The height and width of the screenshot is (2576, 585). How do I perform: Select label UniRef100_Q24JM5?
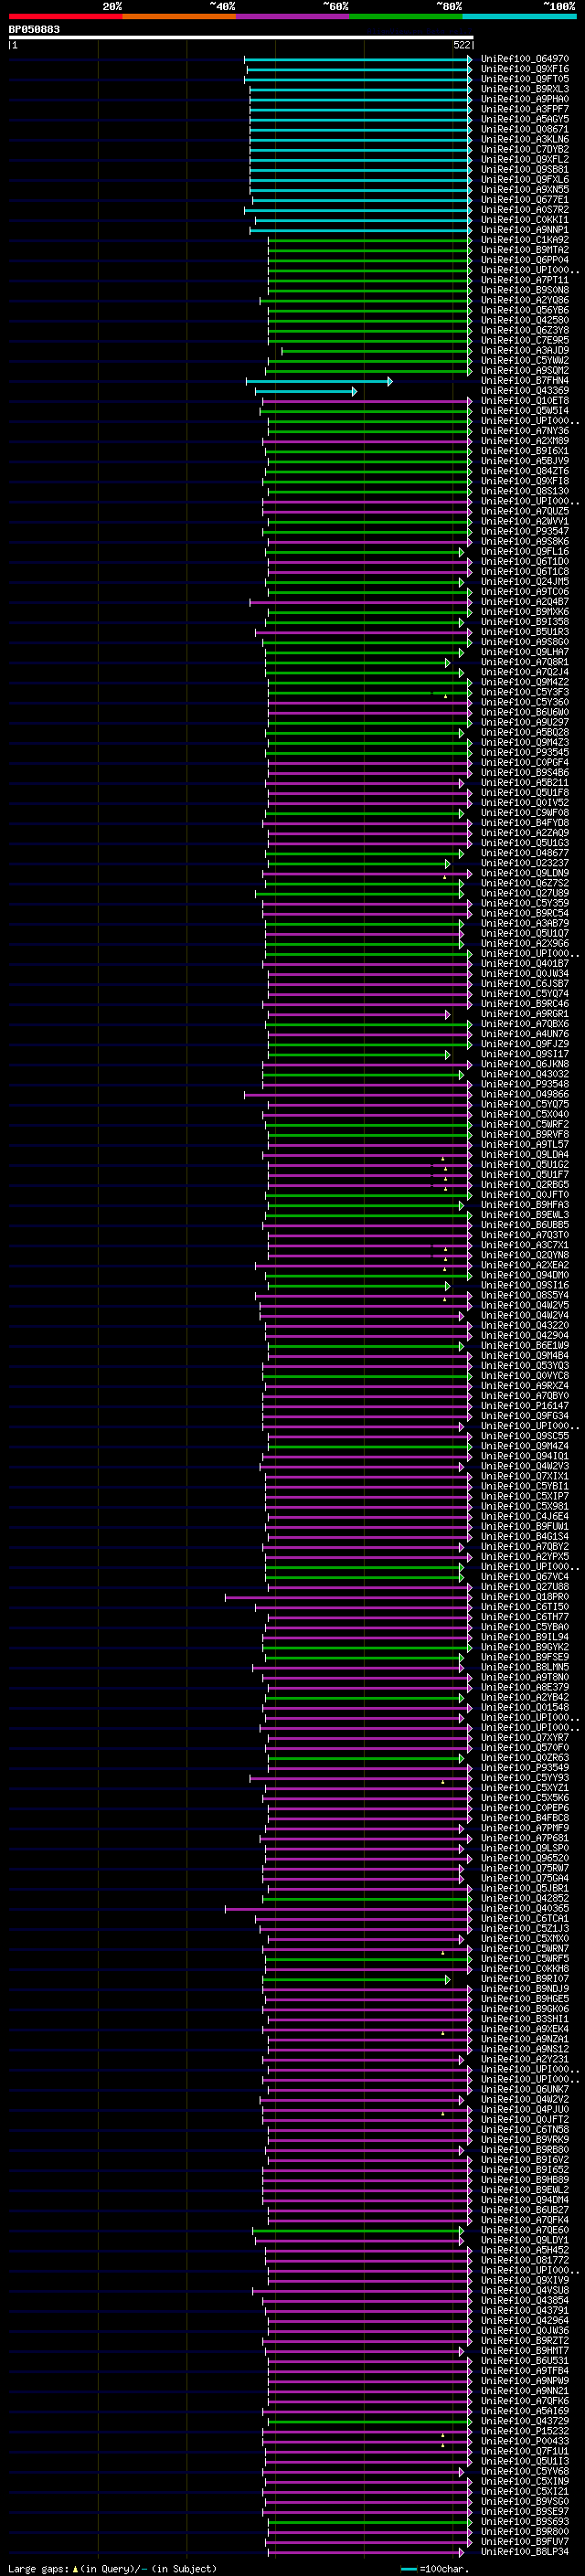coord(525,581)
